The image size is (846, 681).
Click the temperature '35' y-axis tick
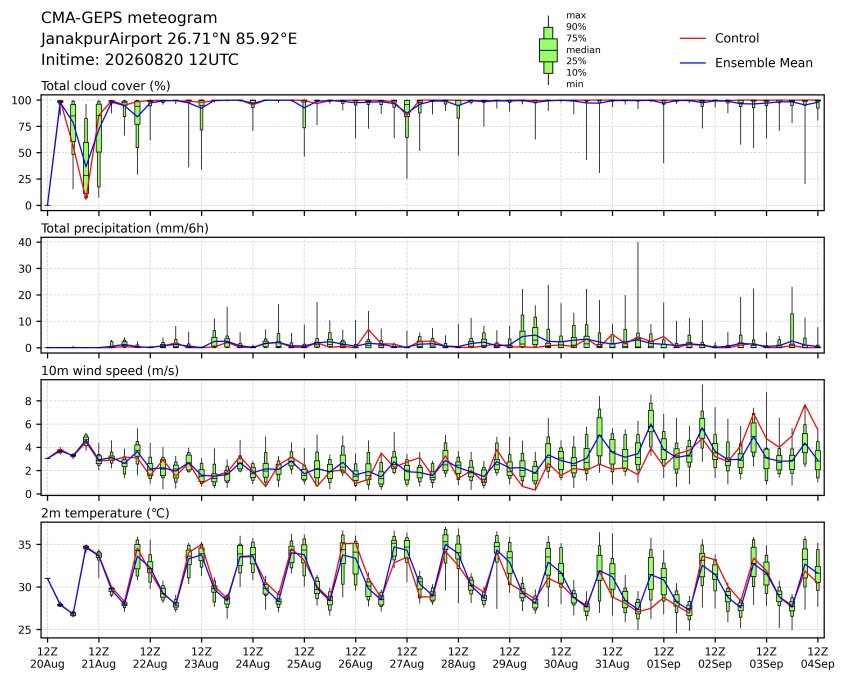point(25,545)
